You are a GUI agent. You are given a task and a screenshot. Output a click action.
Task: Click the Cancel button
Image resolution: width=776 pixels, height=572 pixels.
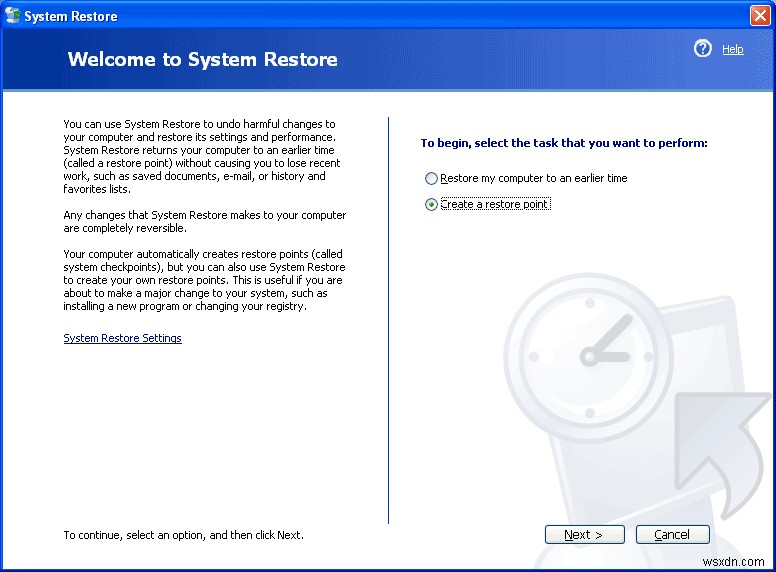[673, 534]
